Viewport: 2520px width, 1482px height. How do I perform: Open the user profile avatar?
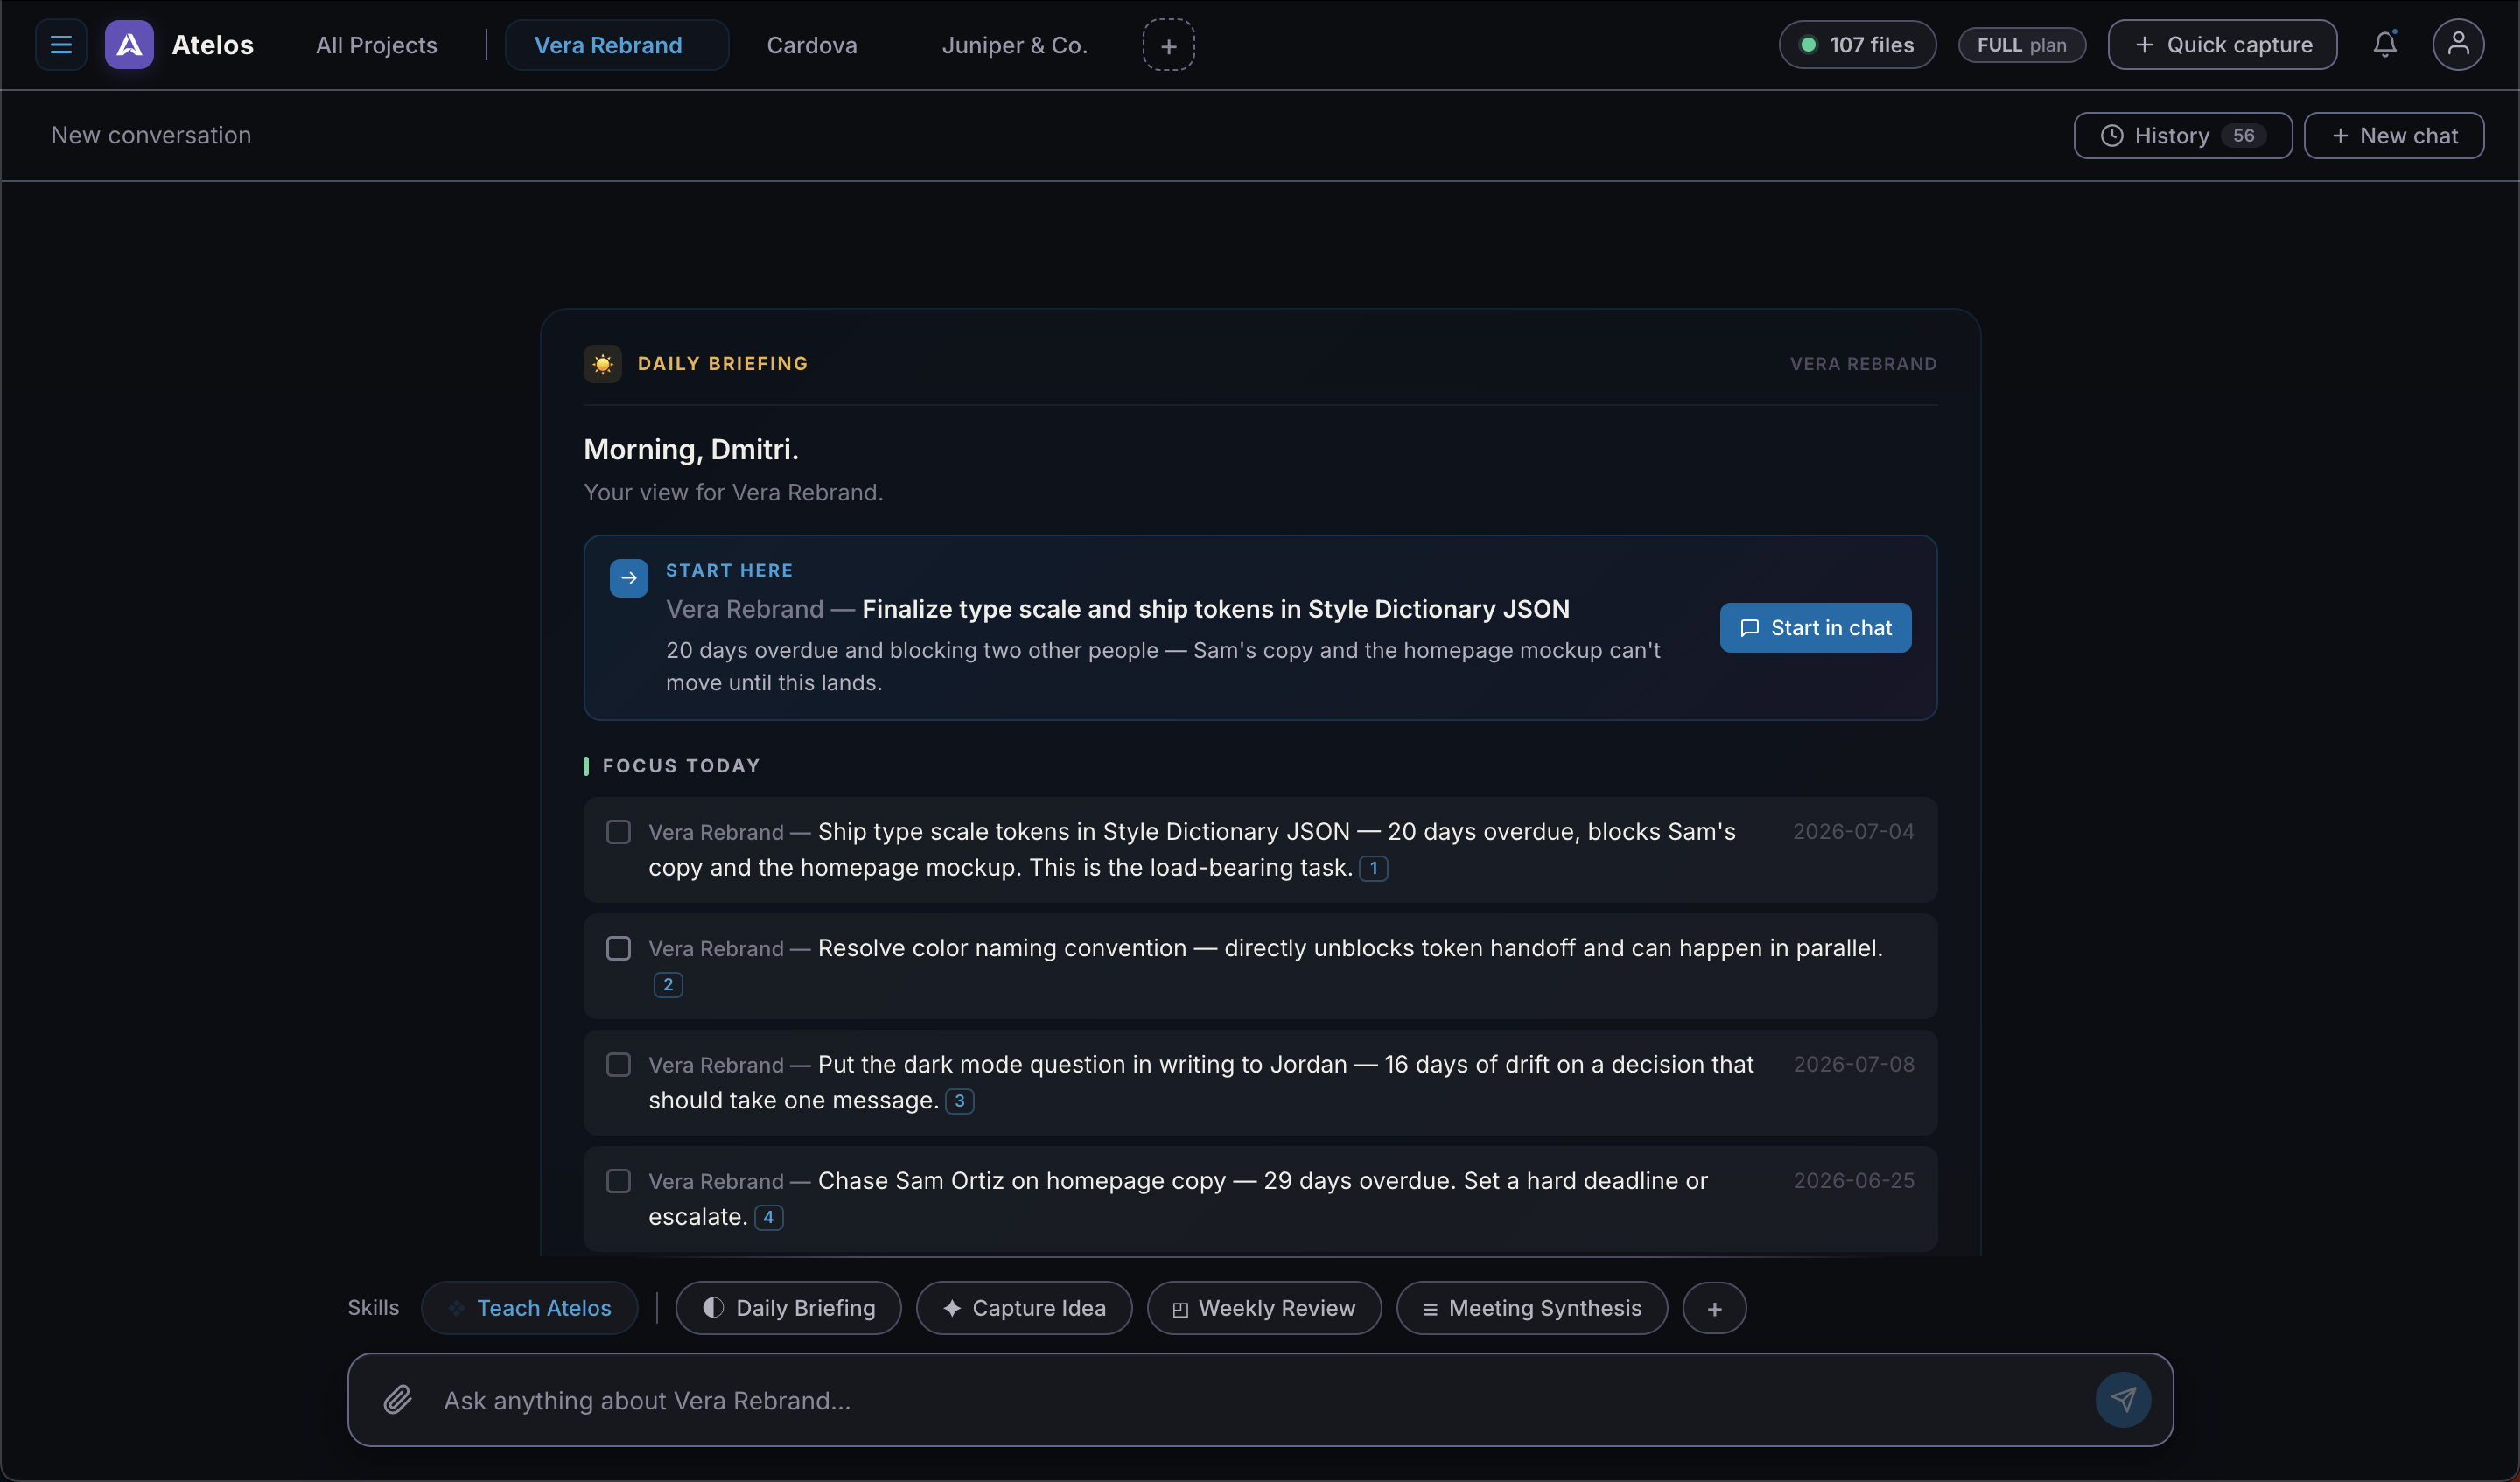[2458, 45]
